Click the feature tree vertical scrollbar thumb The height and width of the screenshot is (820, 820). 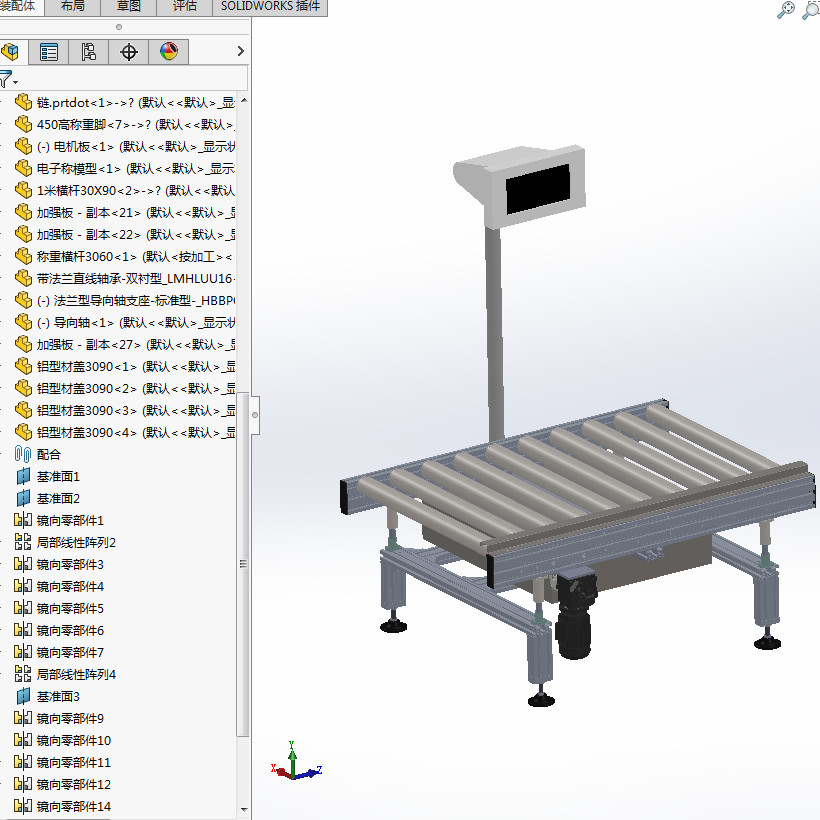pyautogui.click(x=243, y=564)
